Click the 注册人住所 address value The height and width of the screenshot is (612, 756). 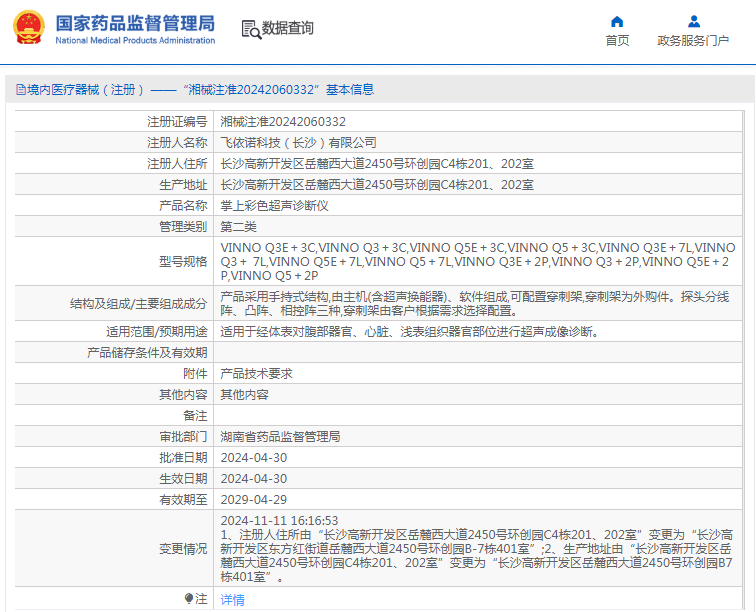point(377,163)
